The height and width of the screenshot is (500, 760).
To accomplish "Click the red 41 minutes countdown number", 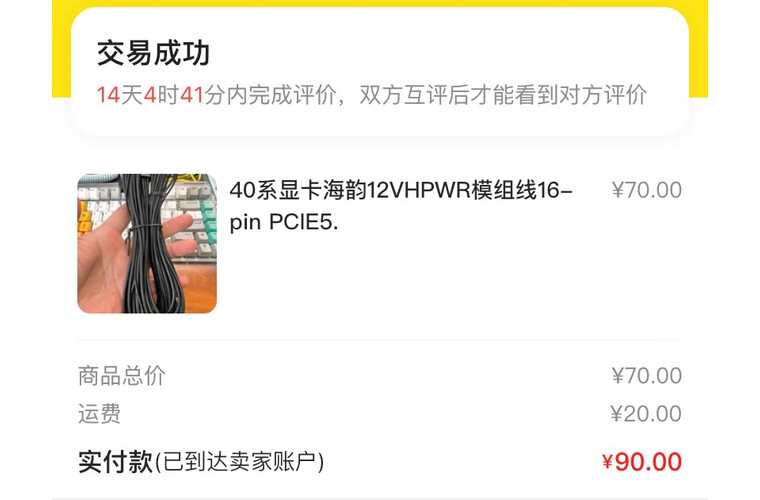I will [x=192, y=95].
